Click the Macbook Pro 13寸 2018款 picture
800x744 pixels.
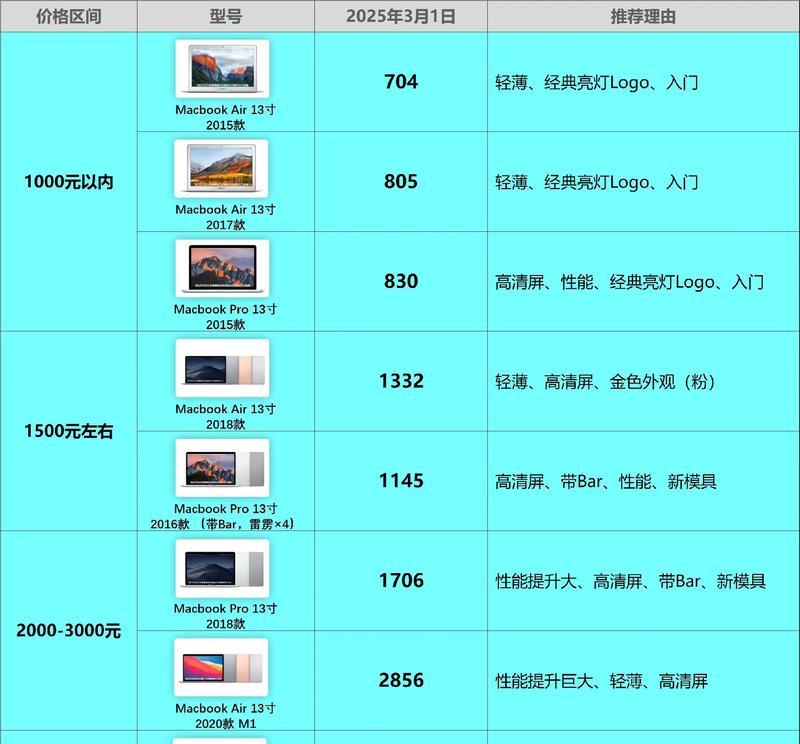tap(222, 568)
